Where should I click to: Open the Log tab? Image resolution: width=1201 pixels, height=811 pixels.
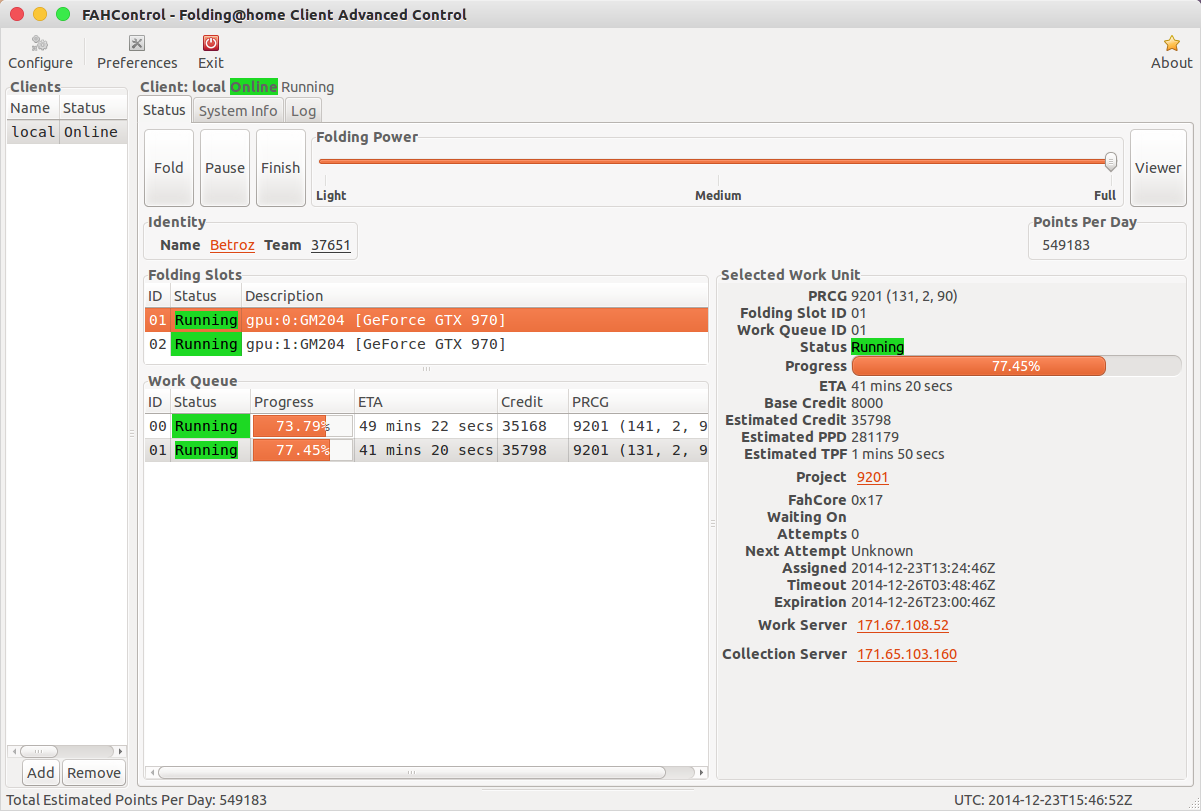pos(303,111)
